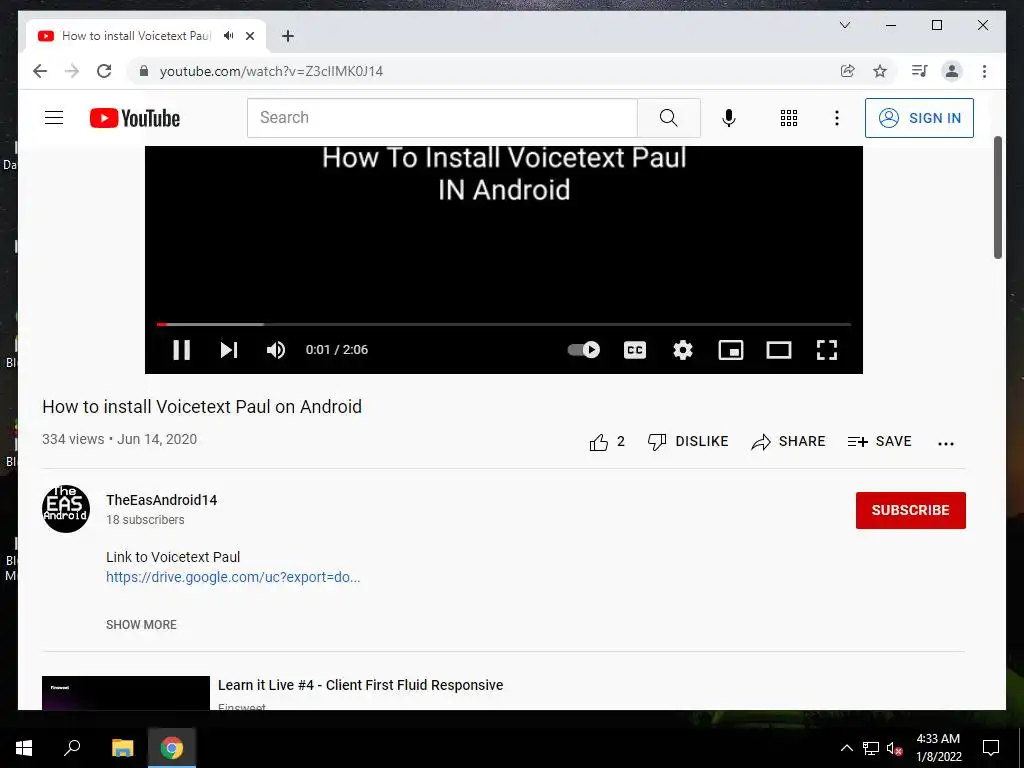Like this video thumbs up
Viewport: 1024px width, 768px height.
607,442
